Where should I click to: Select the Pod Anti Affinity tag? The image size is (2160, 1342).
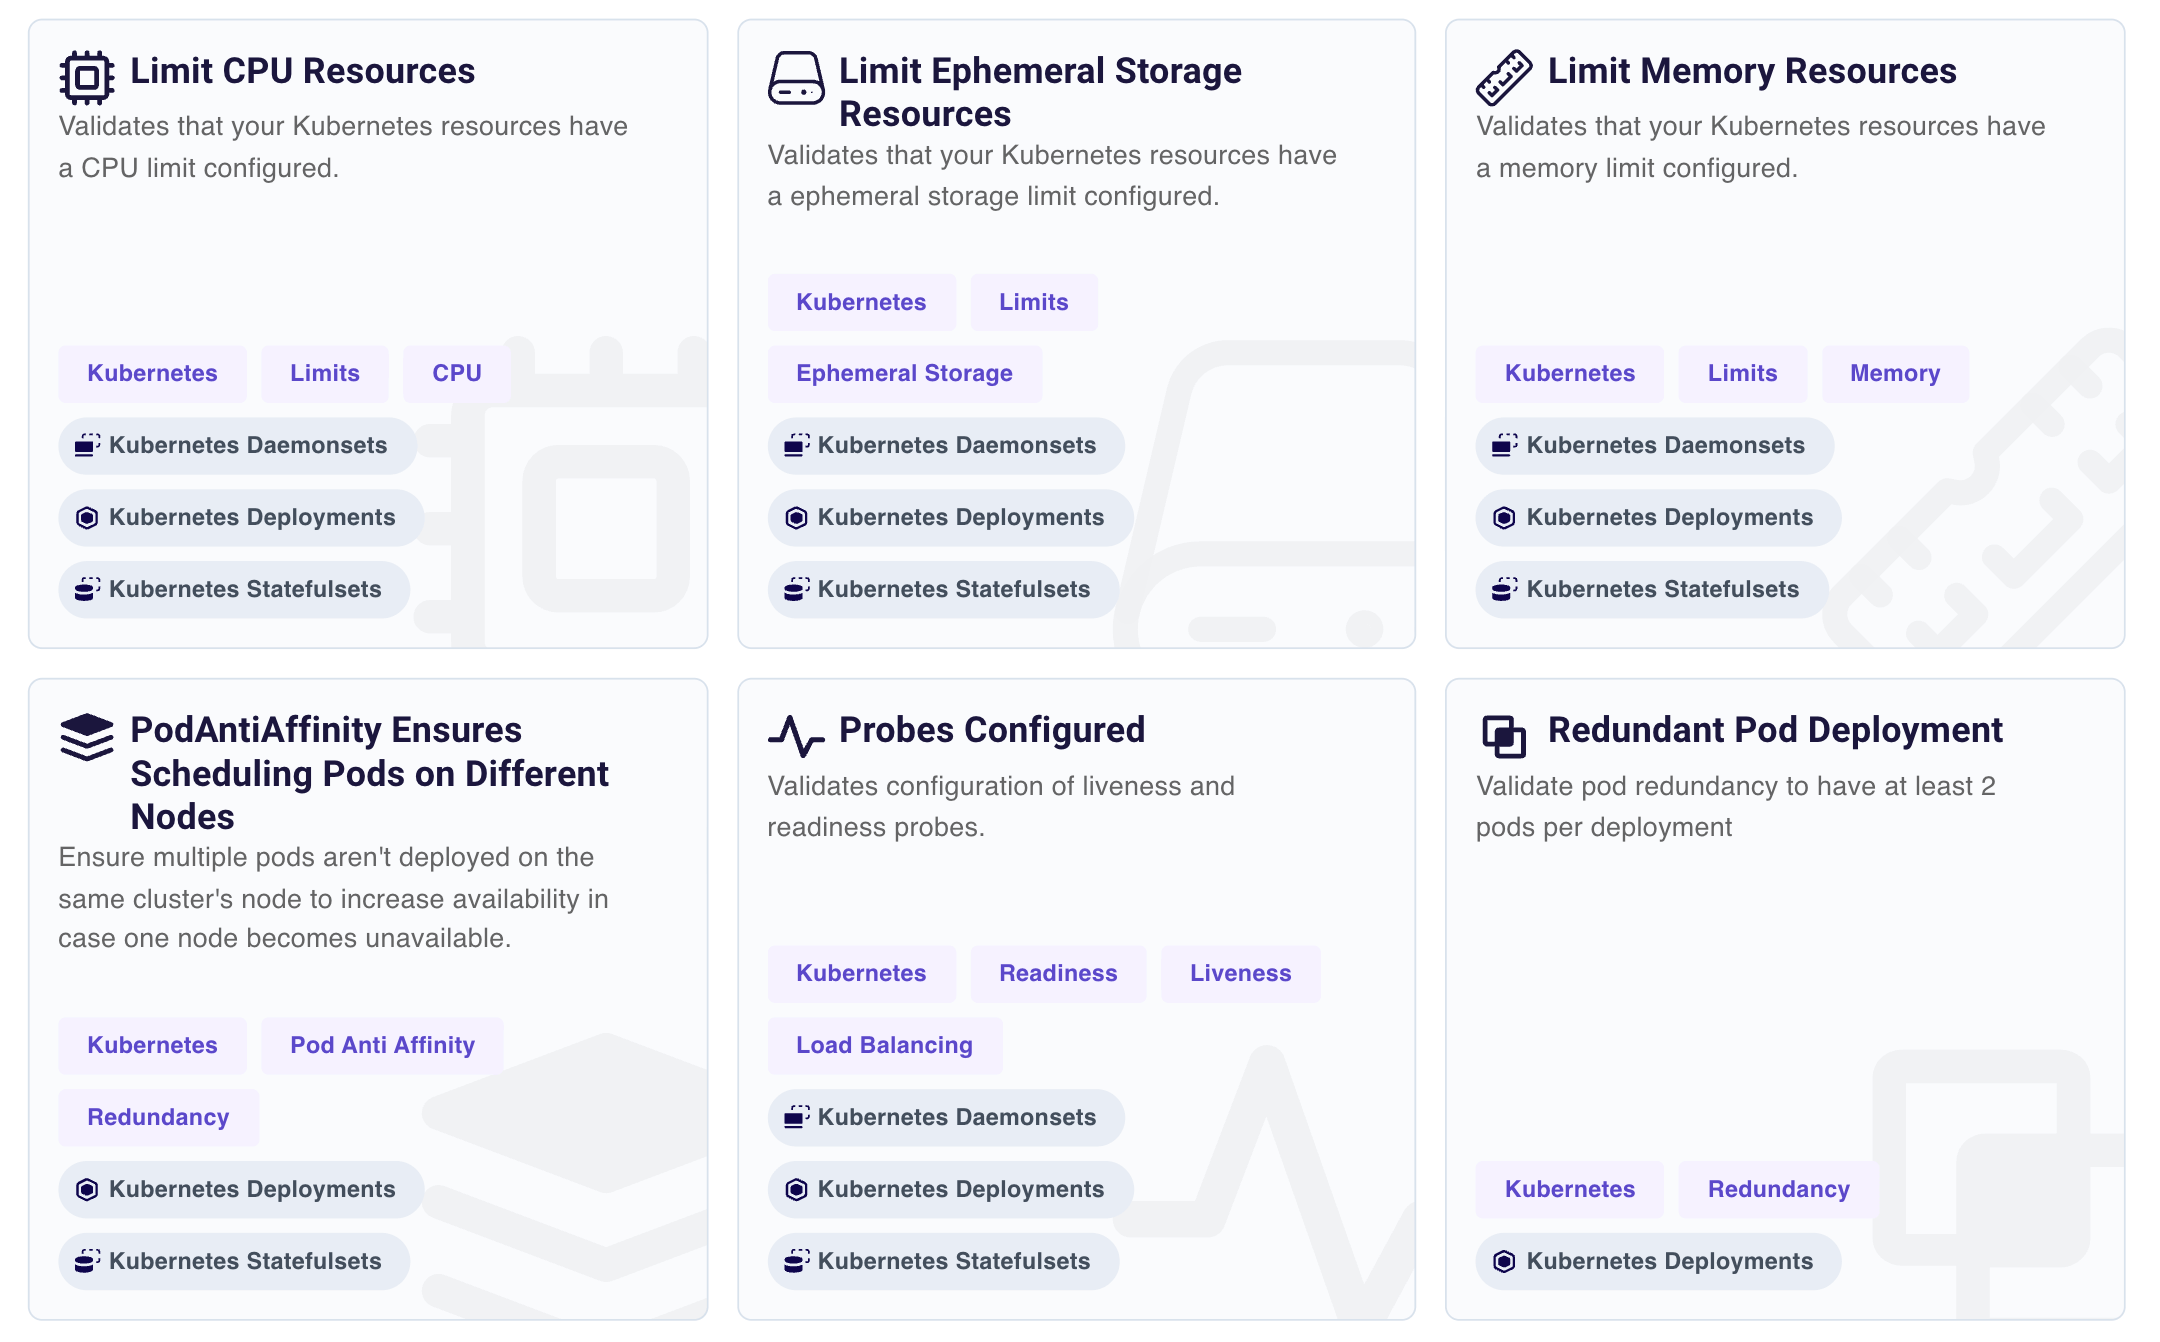pyautogui.click(x=382, y=1045)
